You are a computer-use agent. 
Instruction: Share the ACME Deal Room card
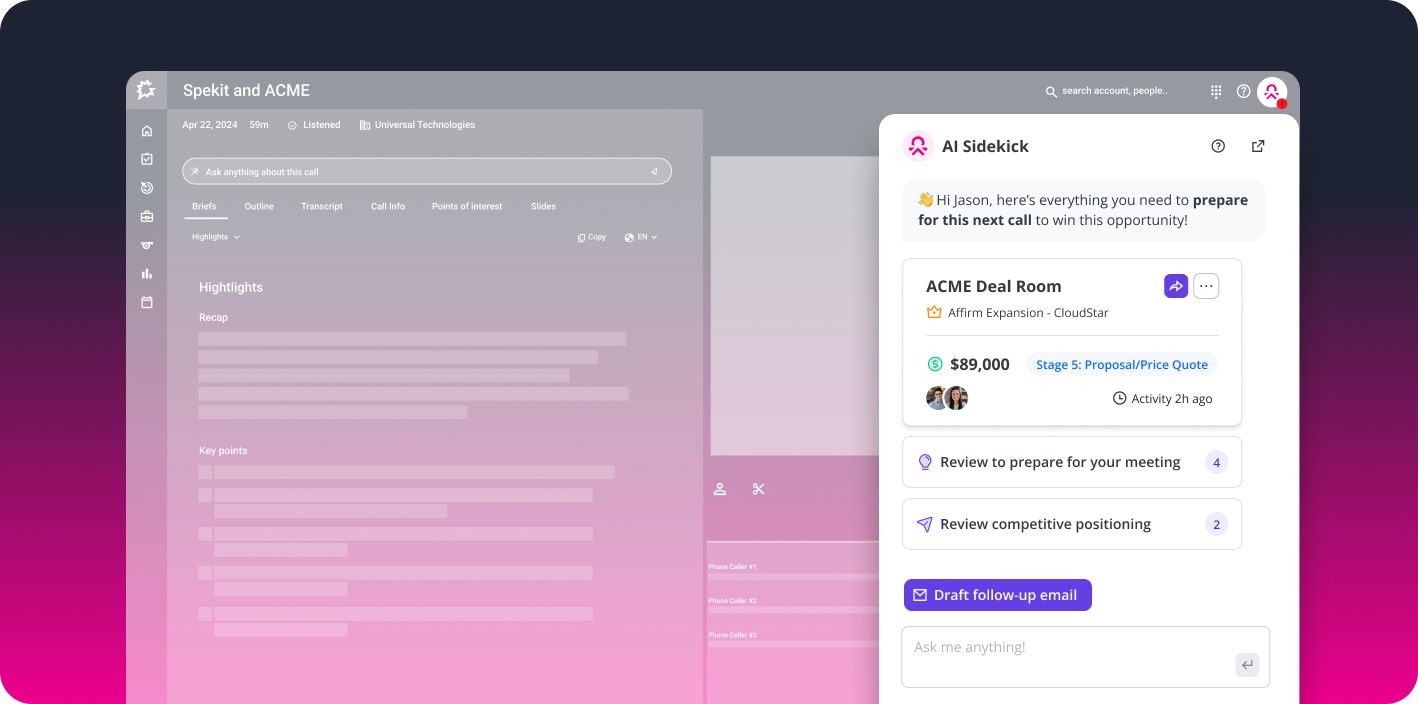[1176, 286]
